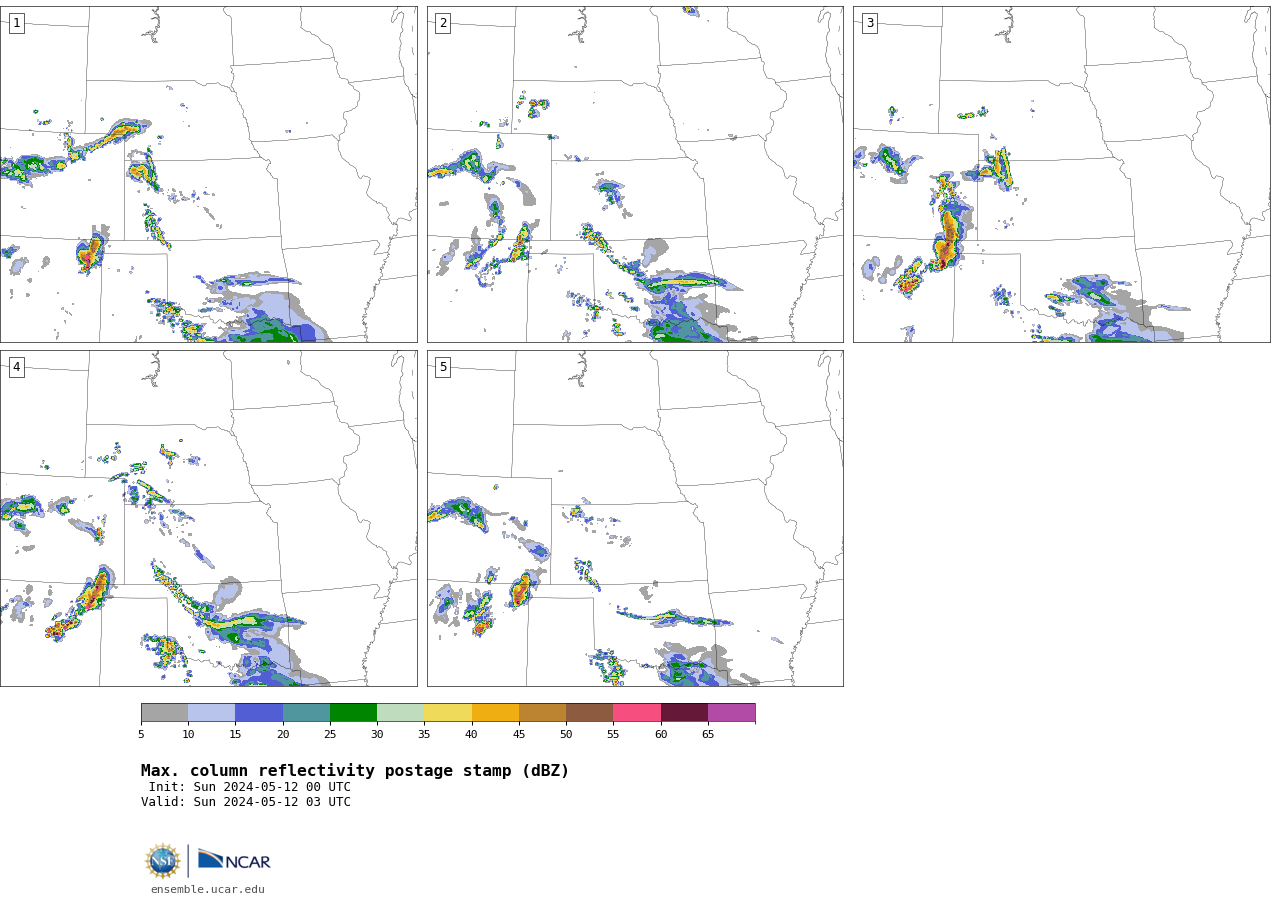
Task: Click the ensemble.ucar.edu text
Action: (x=208, y=889)
